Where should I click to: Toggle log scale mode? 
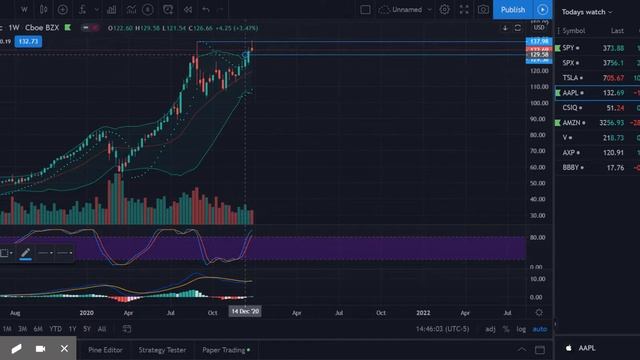coord(521,329)
